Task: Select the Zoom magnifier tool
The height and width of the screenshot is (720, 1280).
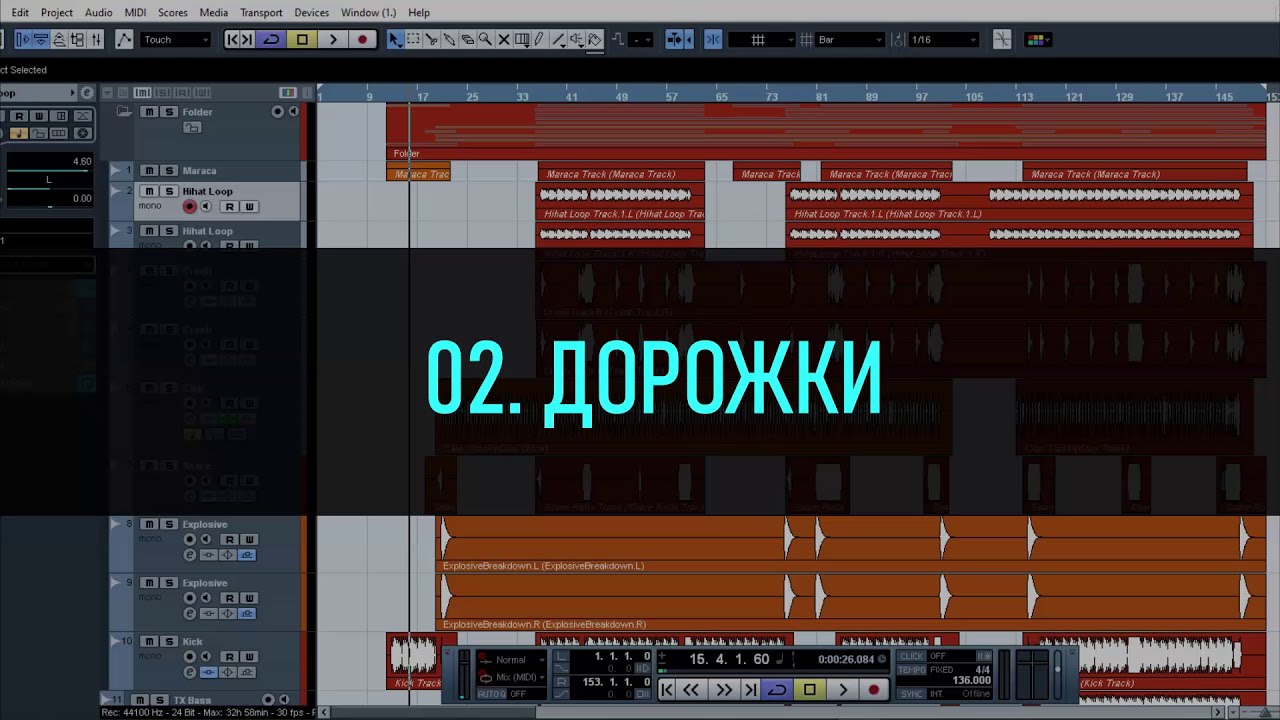Action: [x=485, y=40]
